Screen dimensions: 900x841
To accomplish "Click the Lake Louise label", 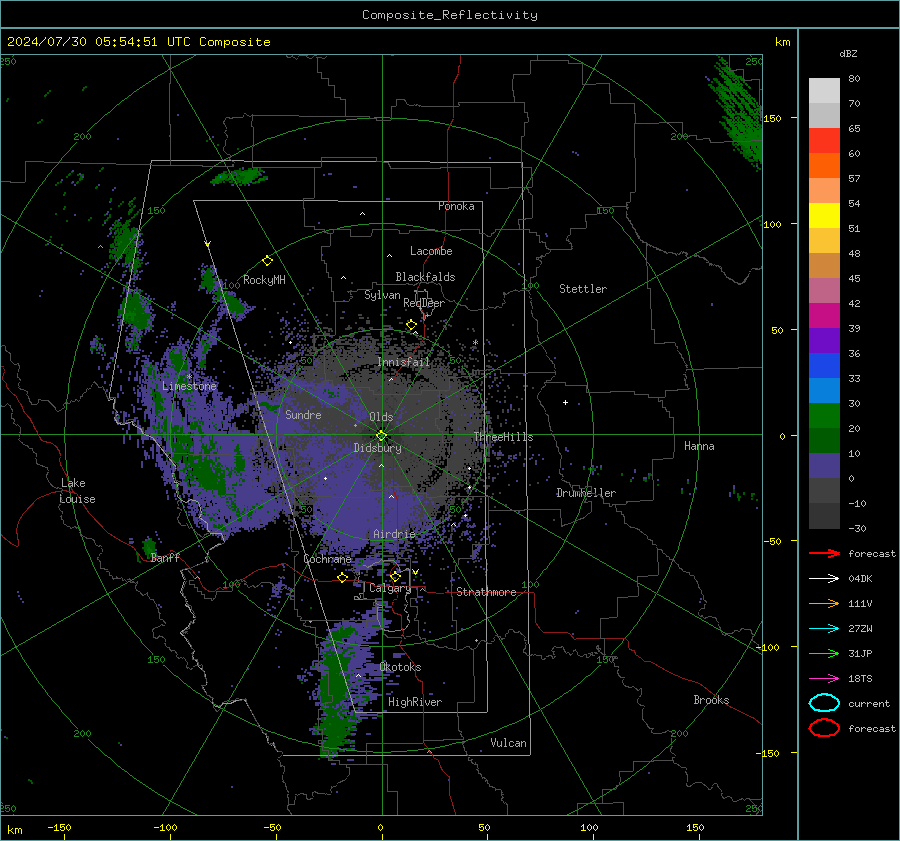I will [78, 491].
